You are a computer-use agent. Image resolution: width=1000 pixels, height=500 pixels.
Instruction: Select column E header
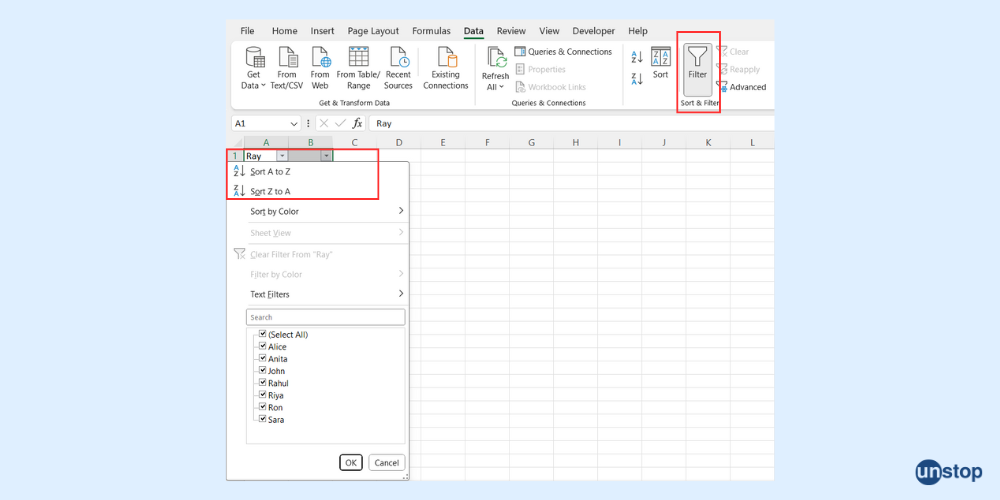coord(443,142)
